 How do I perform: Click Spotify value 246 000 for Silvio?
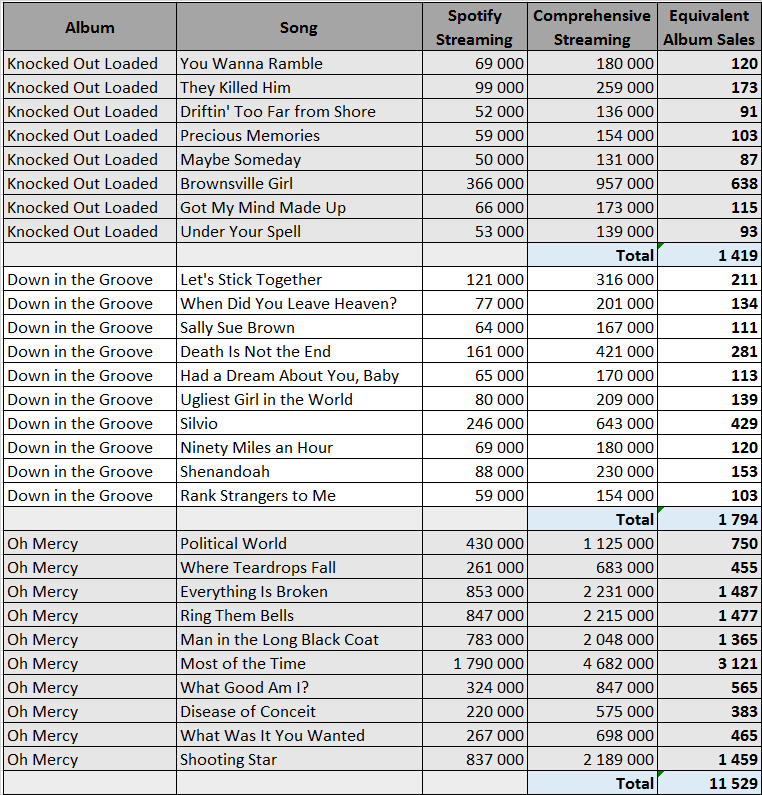coord(475,423)
